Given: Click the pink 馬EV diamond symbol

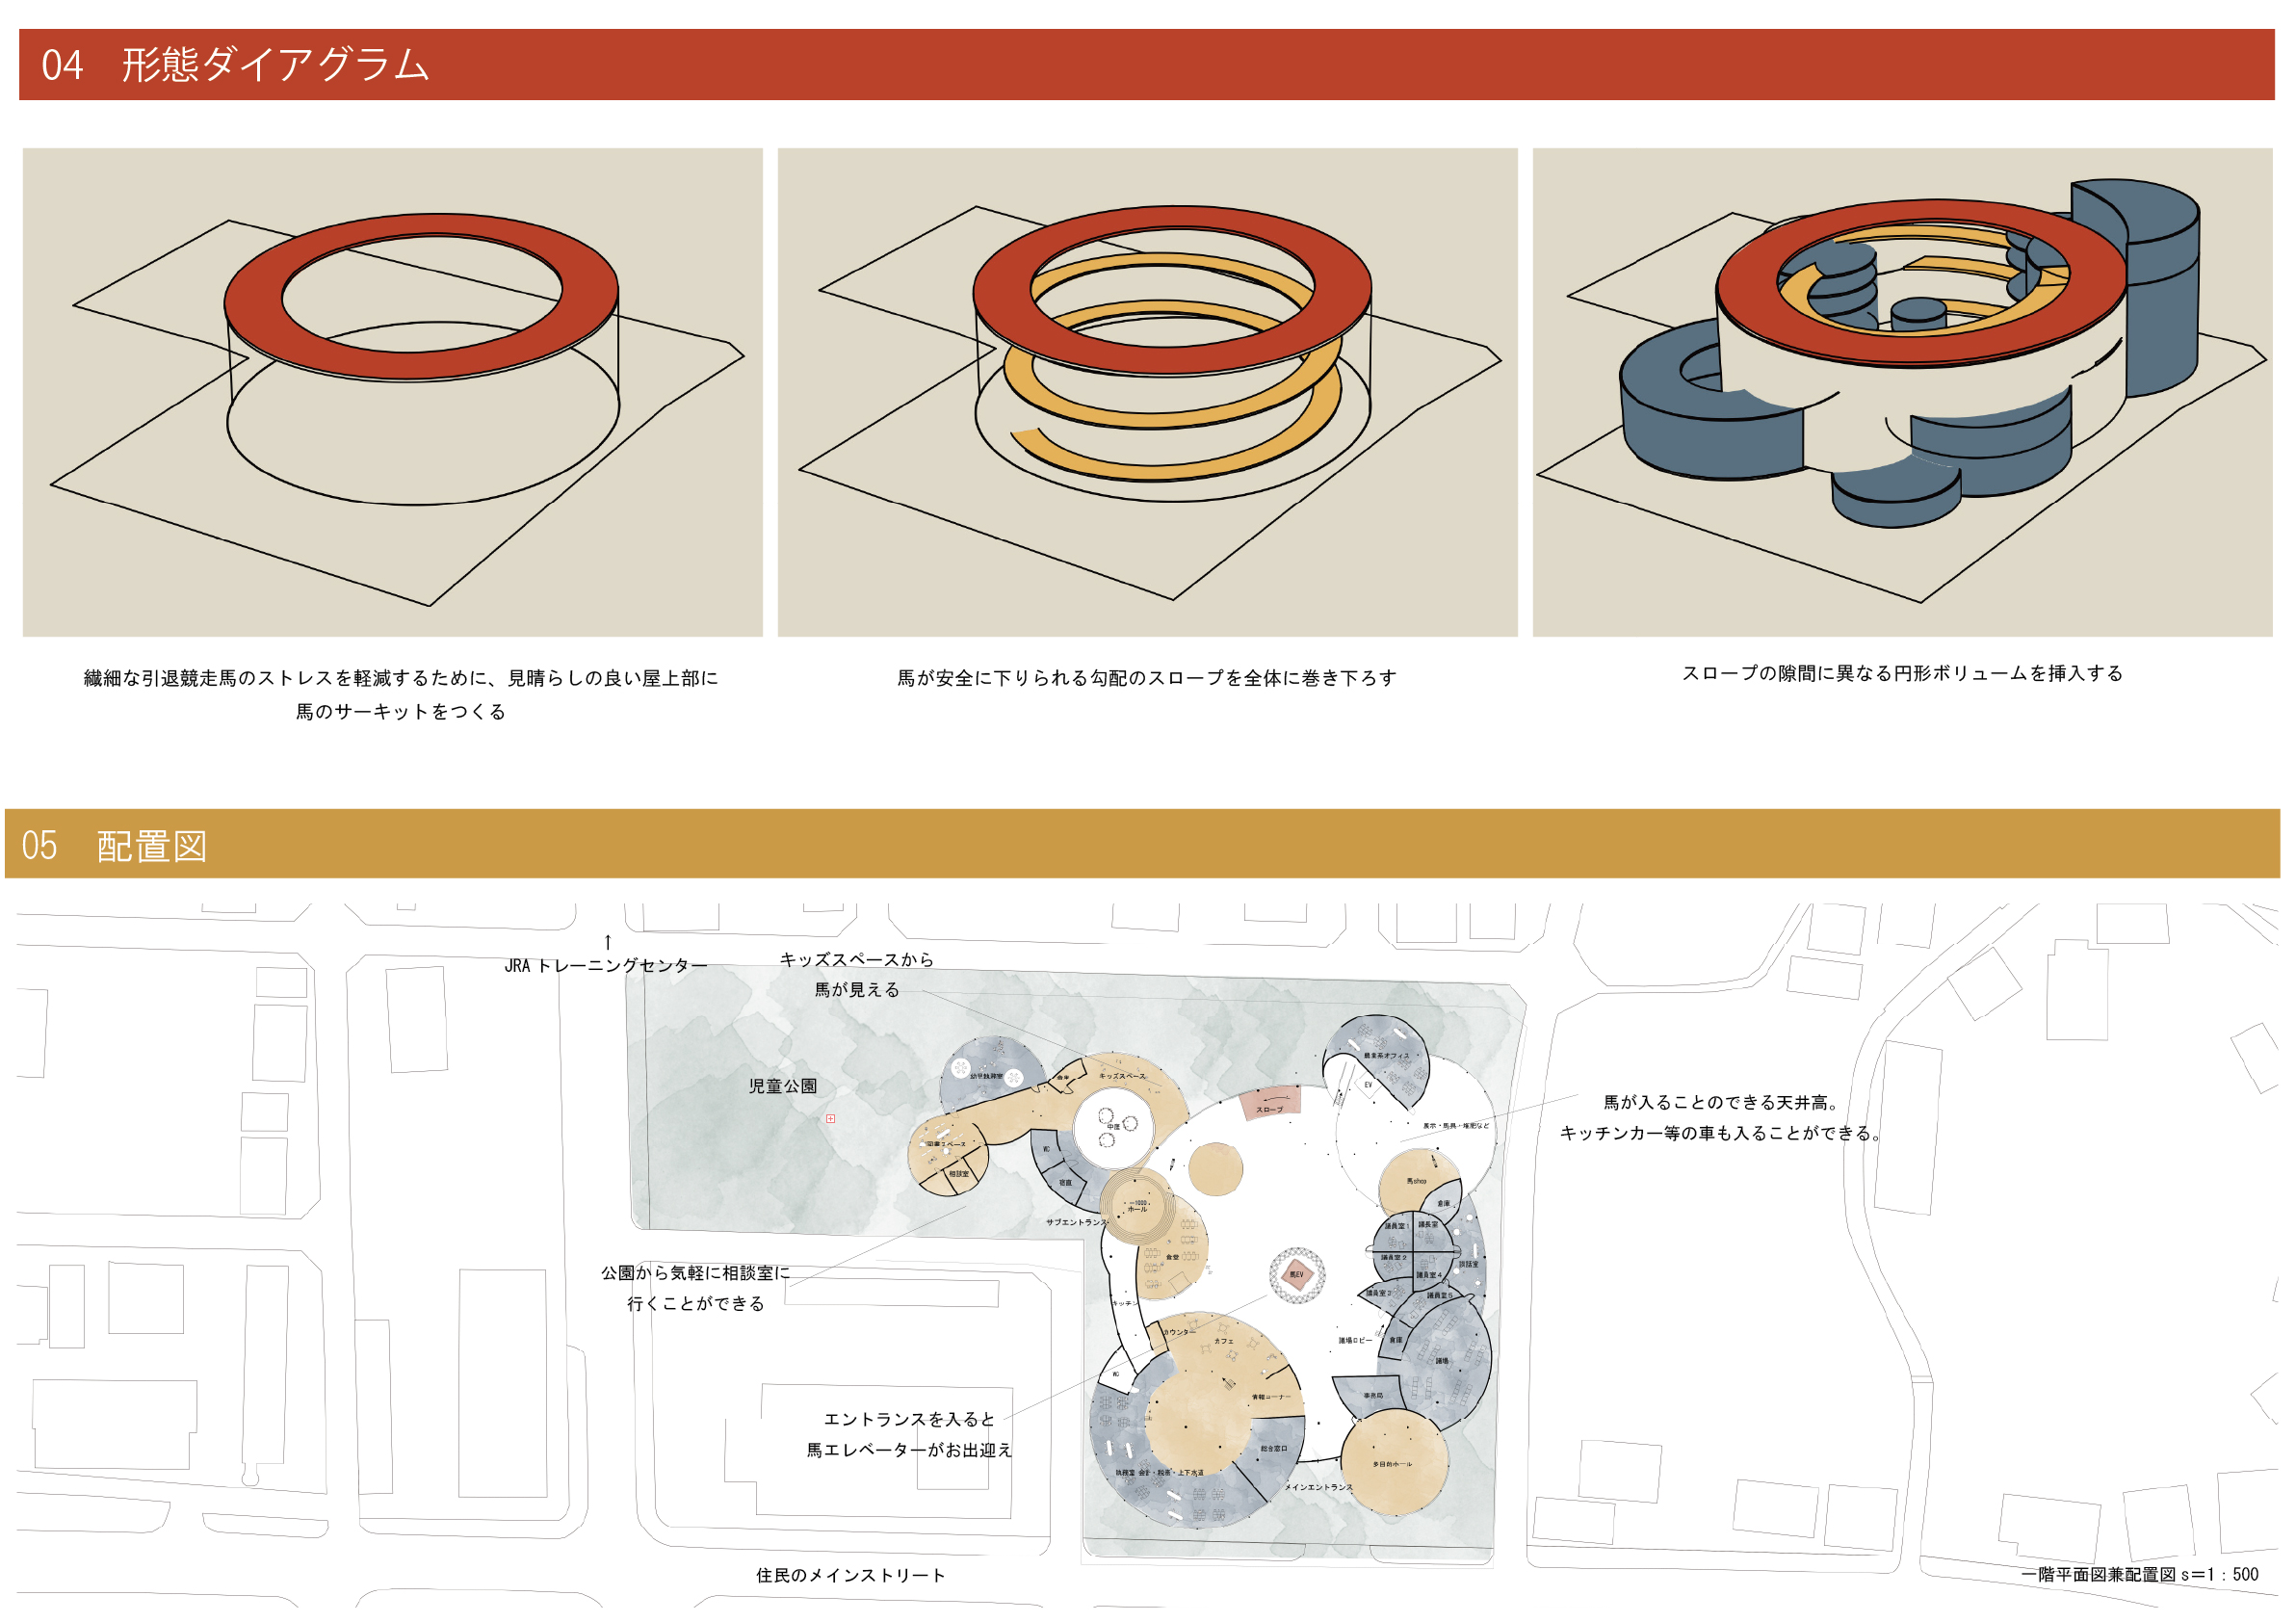Looking at the screenshot, I should tap(1297, 1275).
